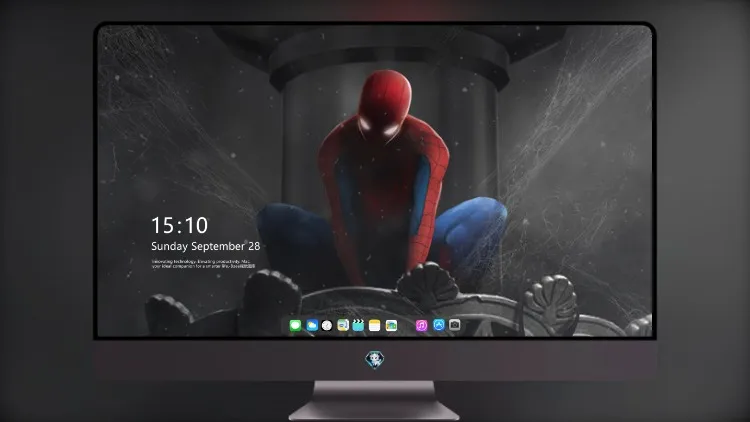Screen dimensions: 750x422
Task: Open the Photos gallery icon in dock
Action: [391, 325]
